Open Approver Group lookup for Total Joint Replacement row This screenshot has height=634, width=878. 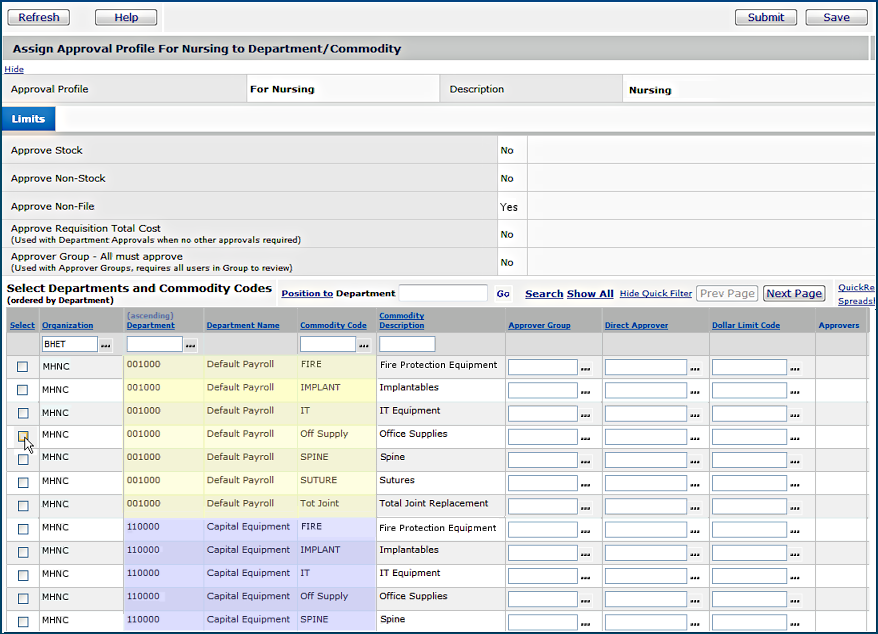click(586, 506)
